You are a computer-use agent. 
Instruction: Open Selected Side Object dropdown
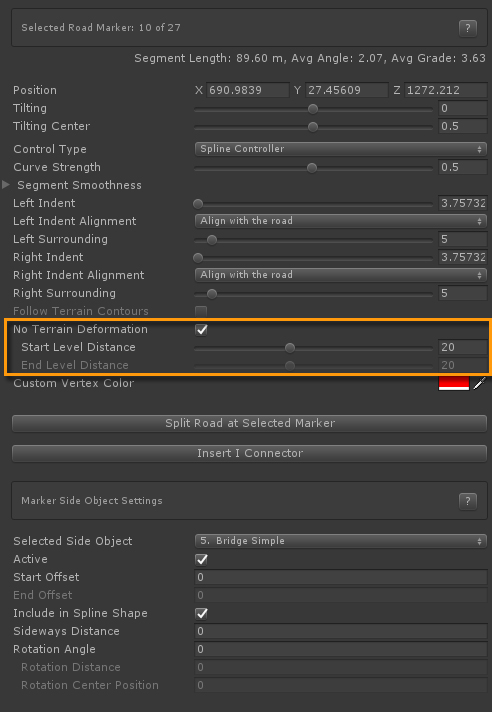pyautogui.click(x=340, y=541)
